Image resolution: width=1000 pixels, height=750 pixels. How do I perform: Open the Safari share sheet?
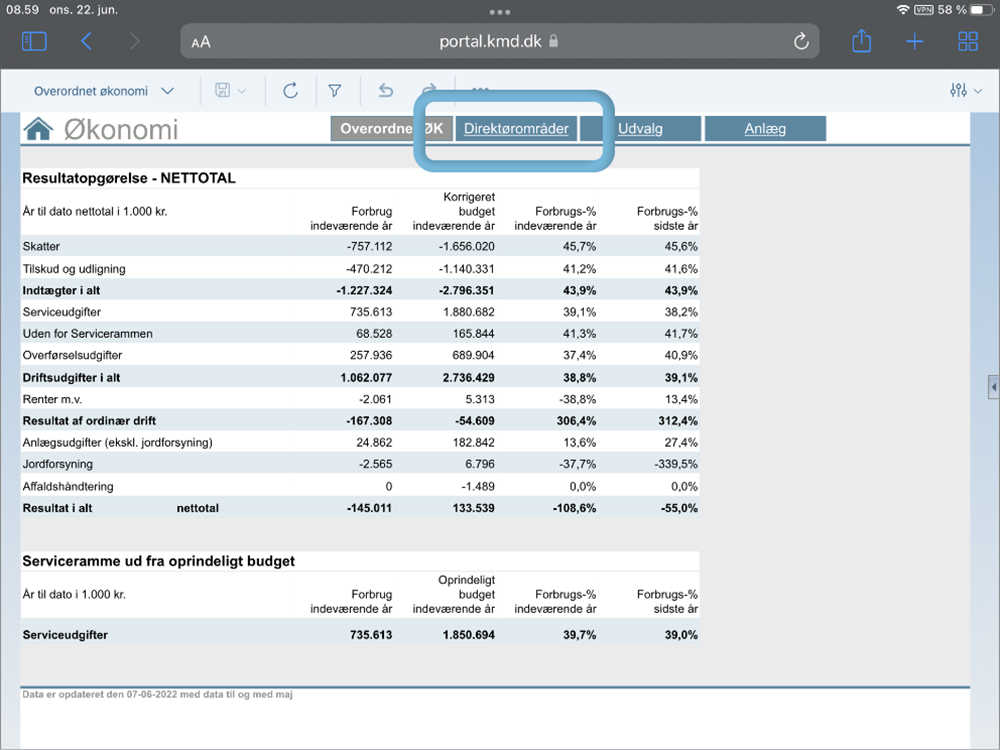click(861, 41)
